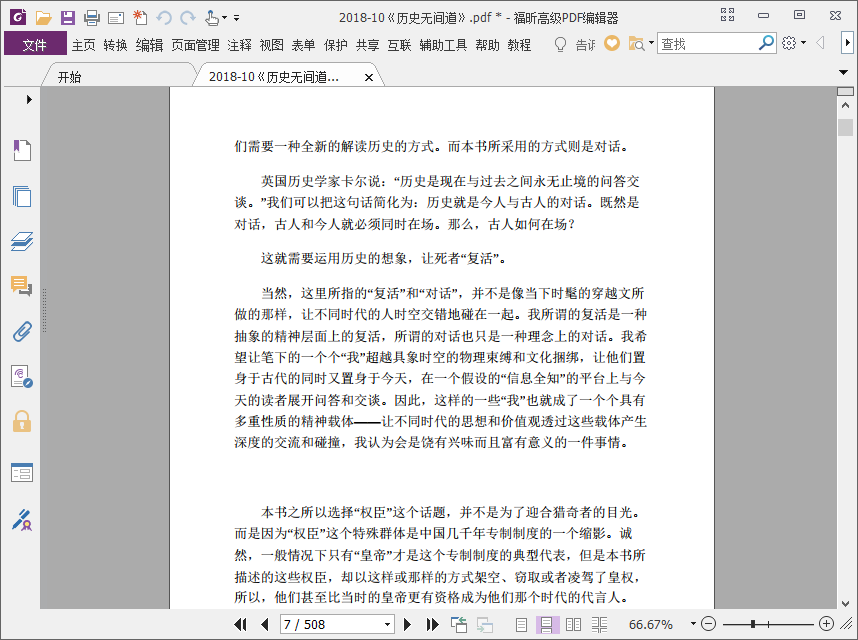Select continuous page view mode

547,624
